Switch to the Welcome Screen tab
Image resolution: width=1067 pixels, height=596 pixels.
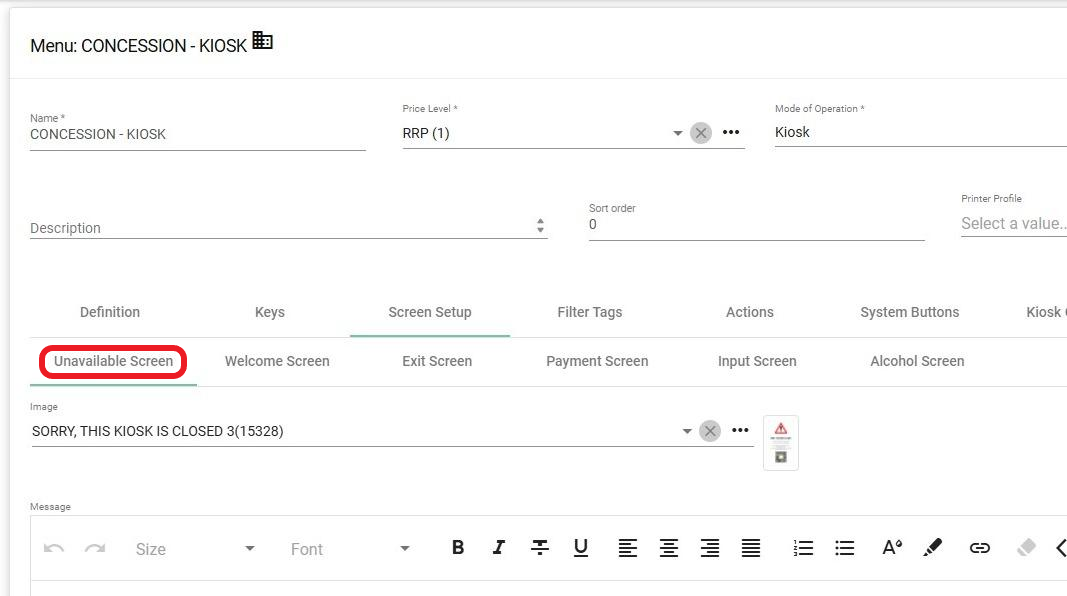277,361
